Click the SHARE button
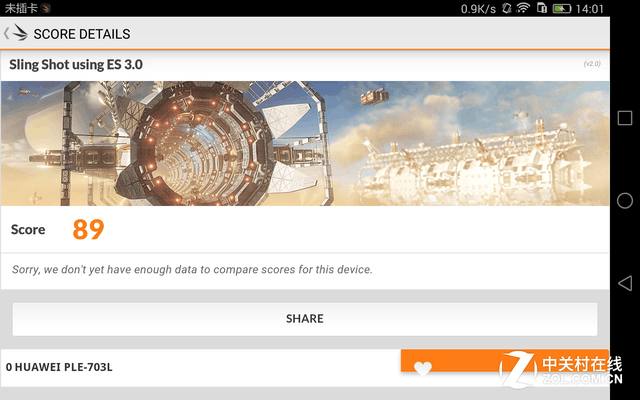The image size is (640, 400). [304, 319]
